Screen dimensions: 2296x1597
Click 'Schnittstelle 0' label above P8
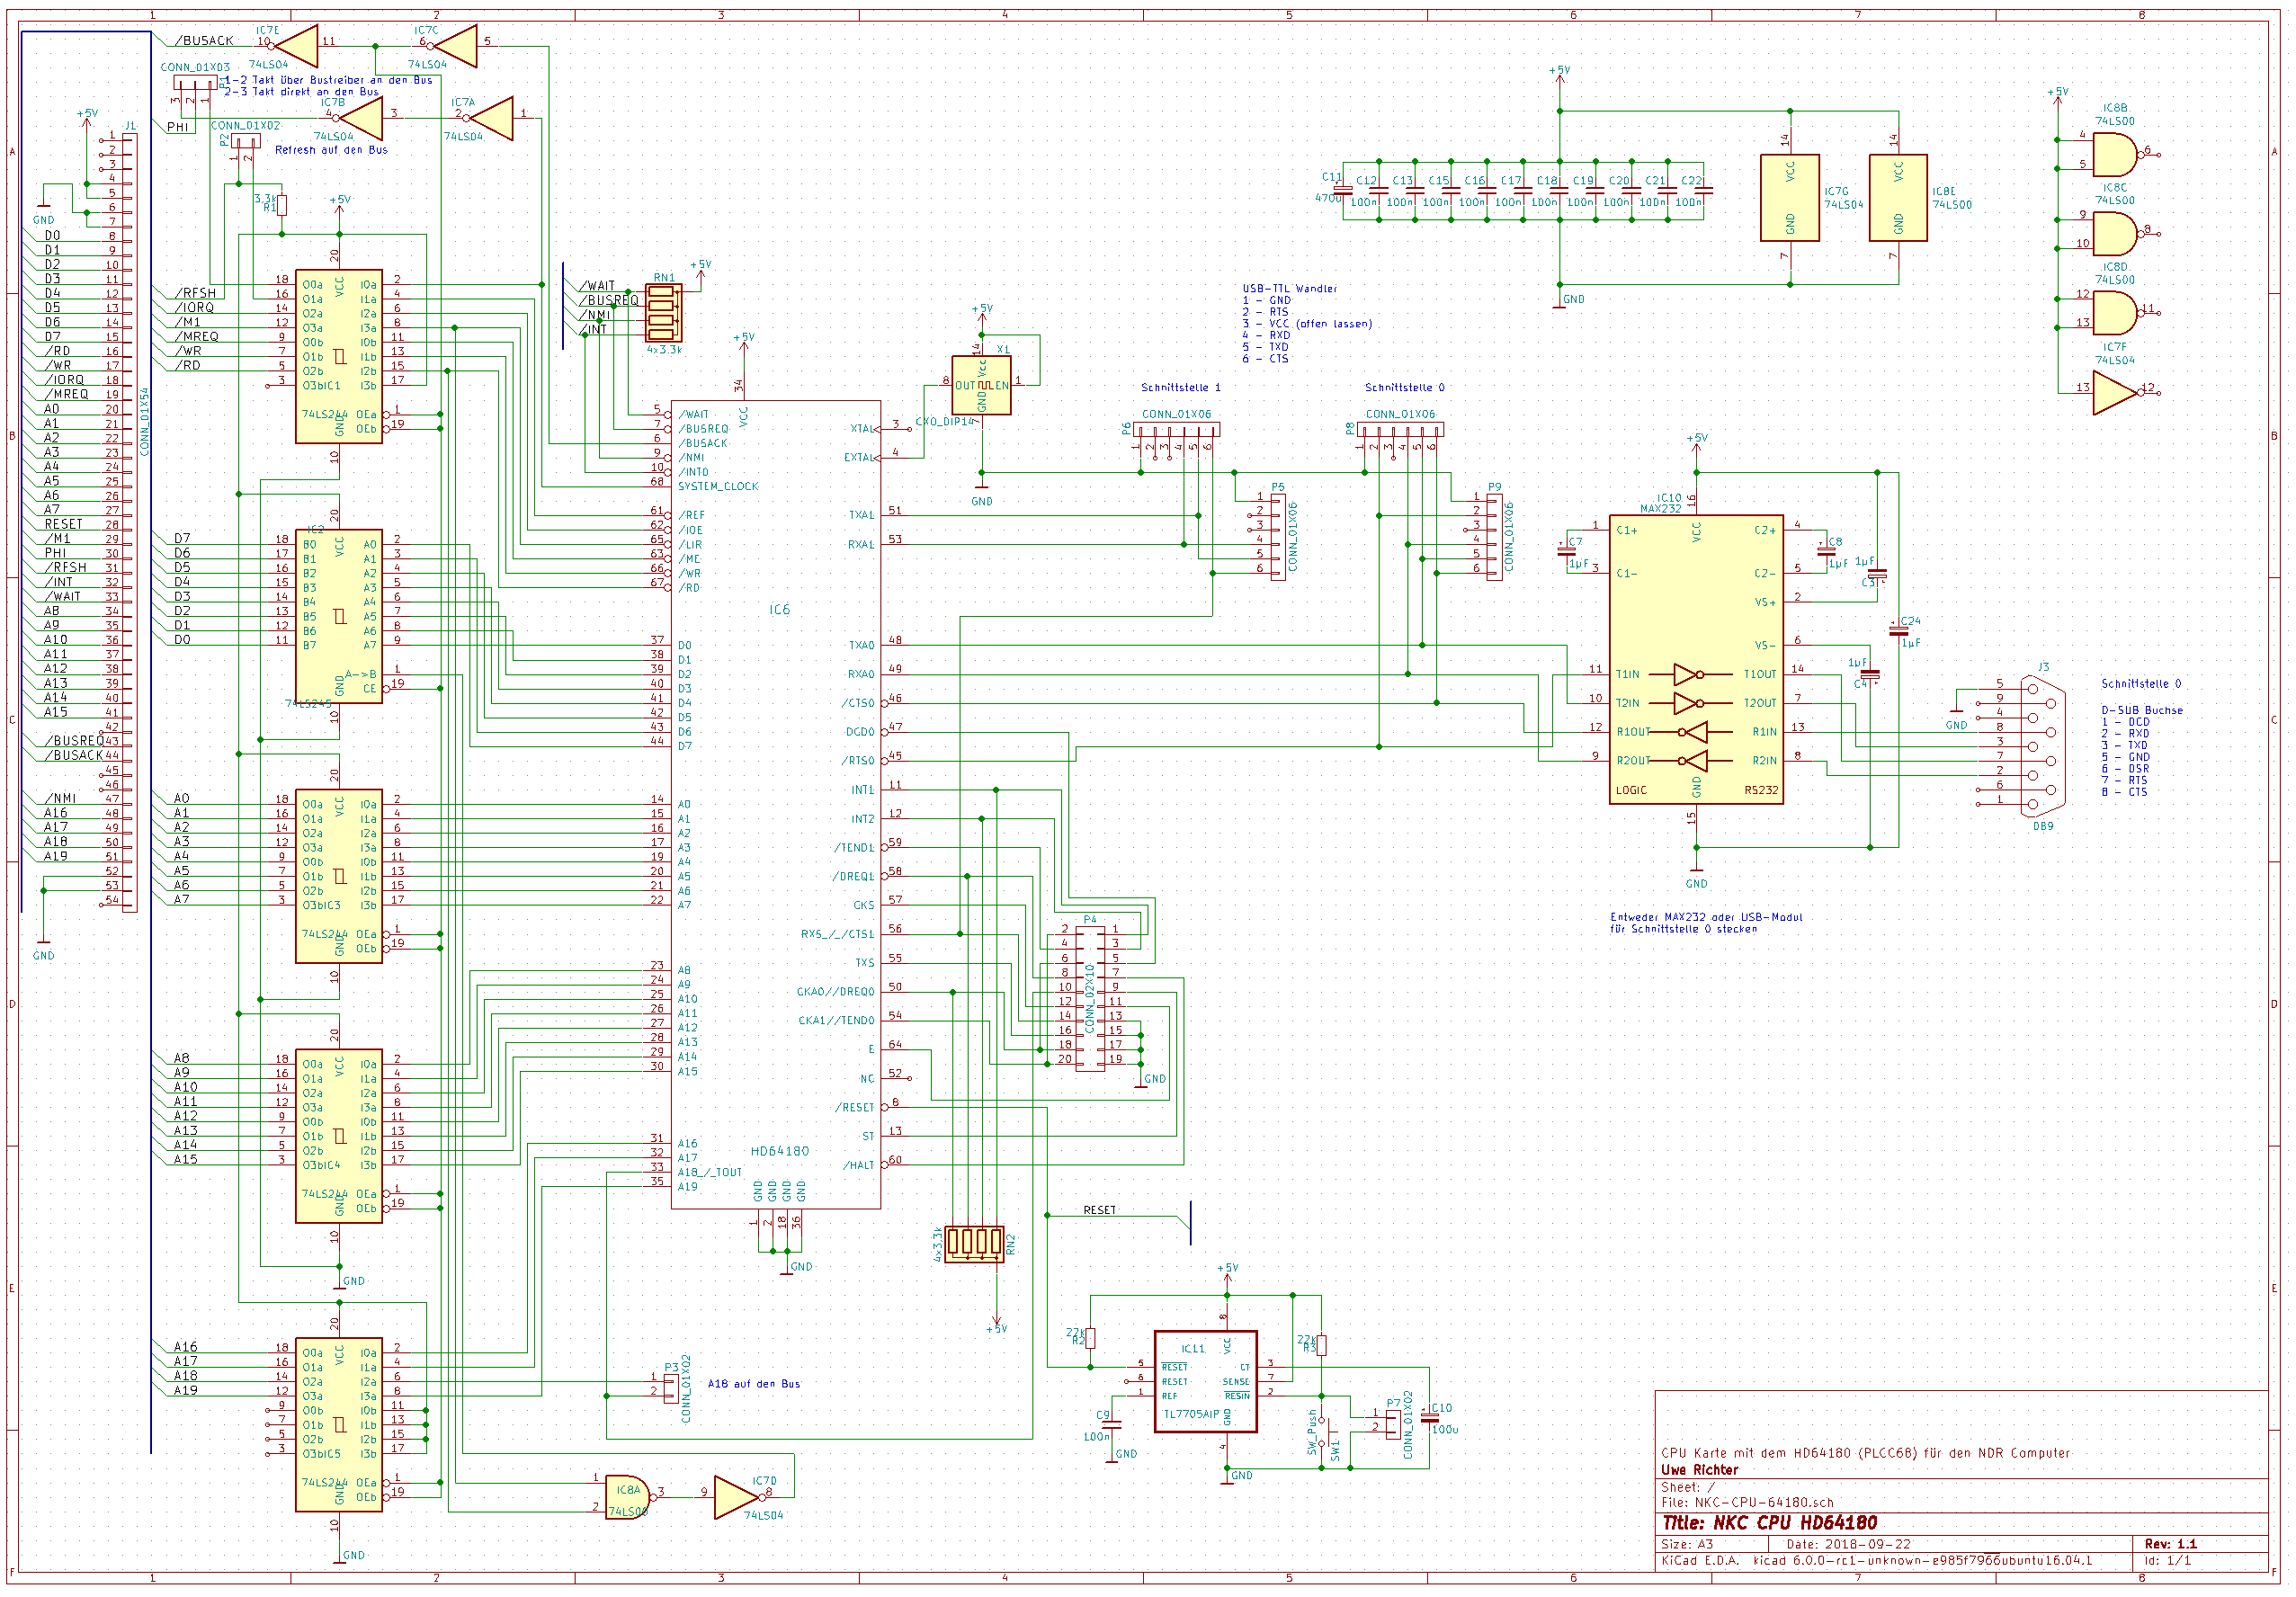(1404, 388)
